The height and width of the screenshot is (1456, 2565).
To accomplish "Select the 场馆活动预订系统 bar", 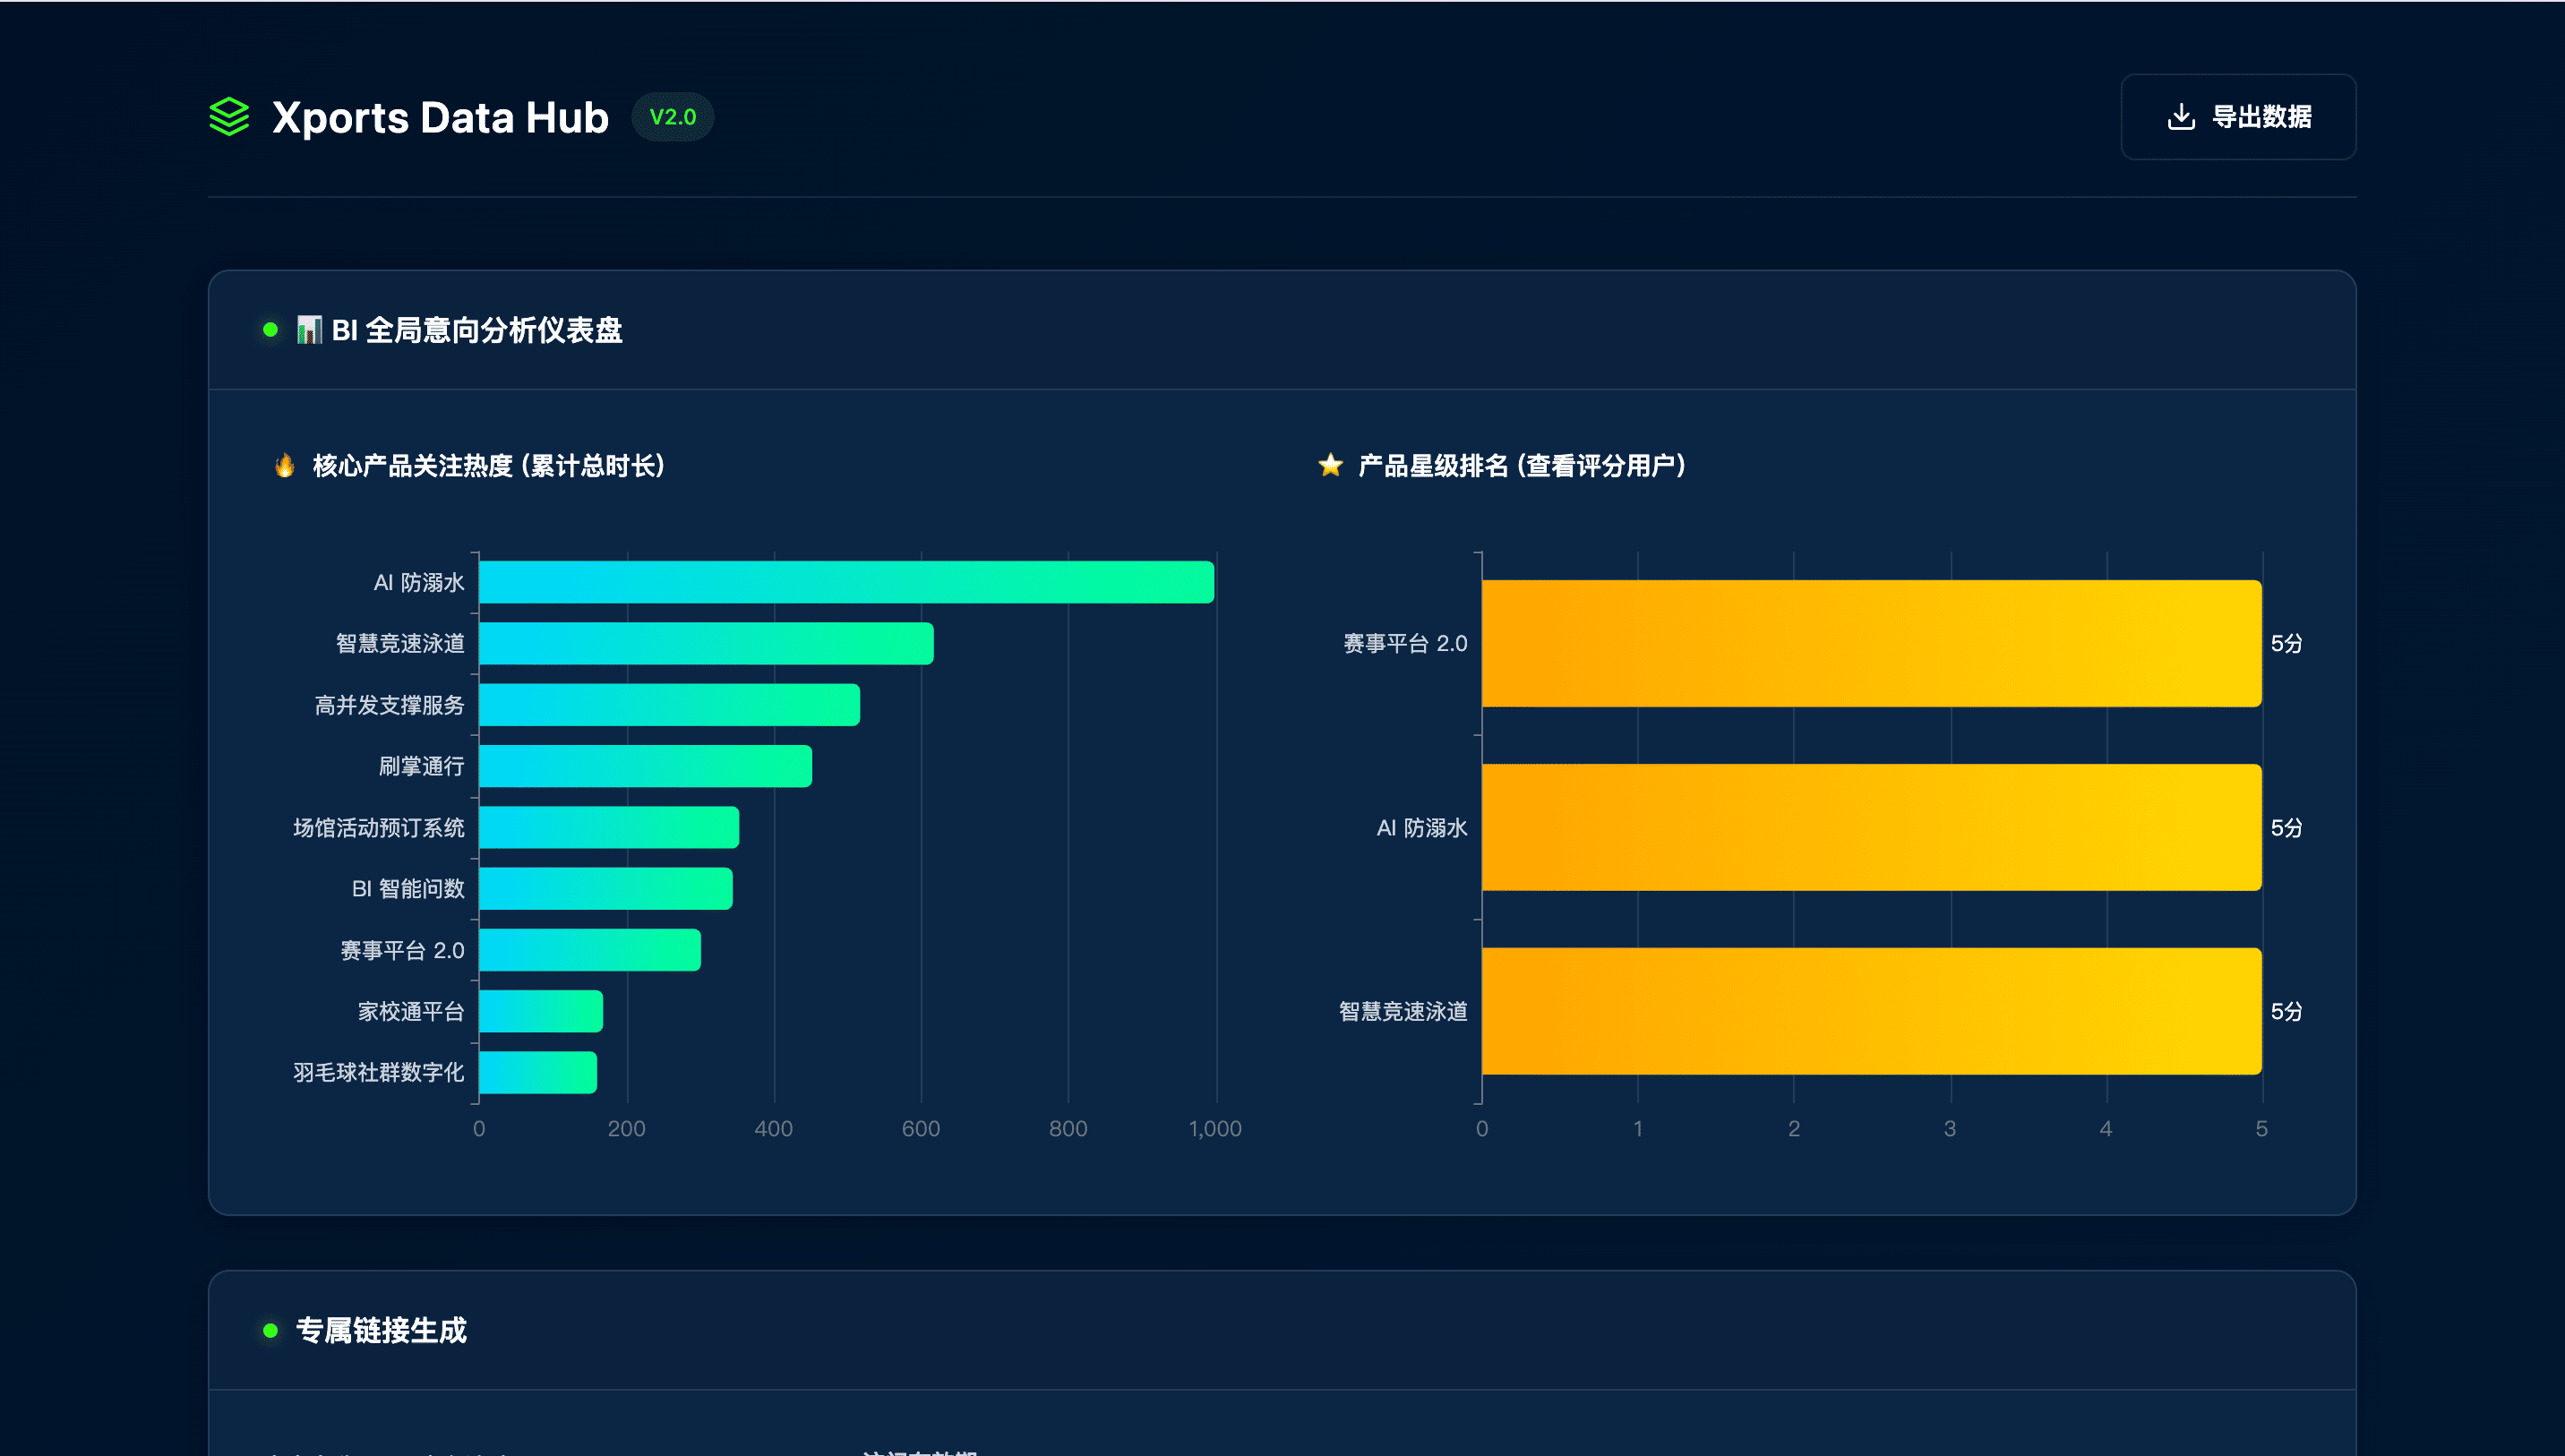I will (x=609, y=827).
